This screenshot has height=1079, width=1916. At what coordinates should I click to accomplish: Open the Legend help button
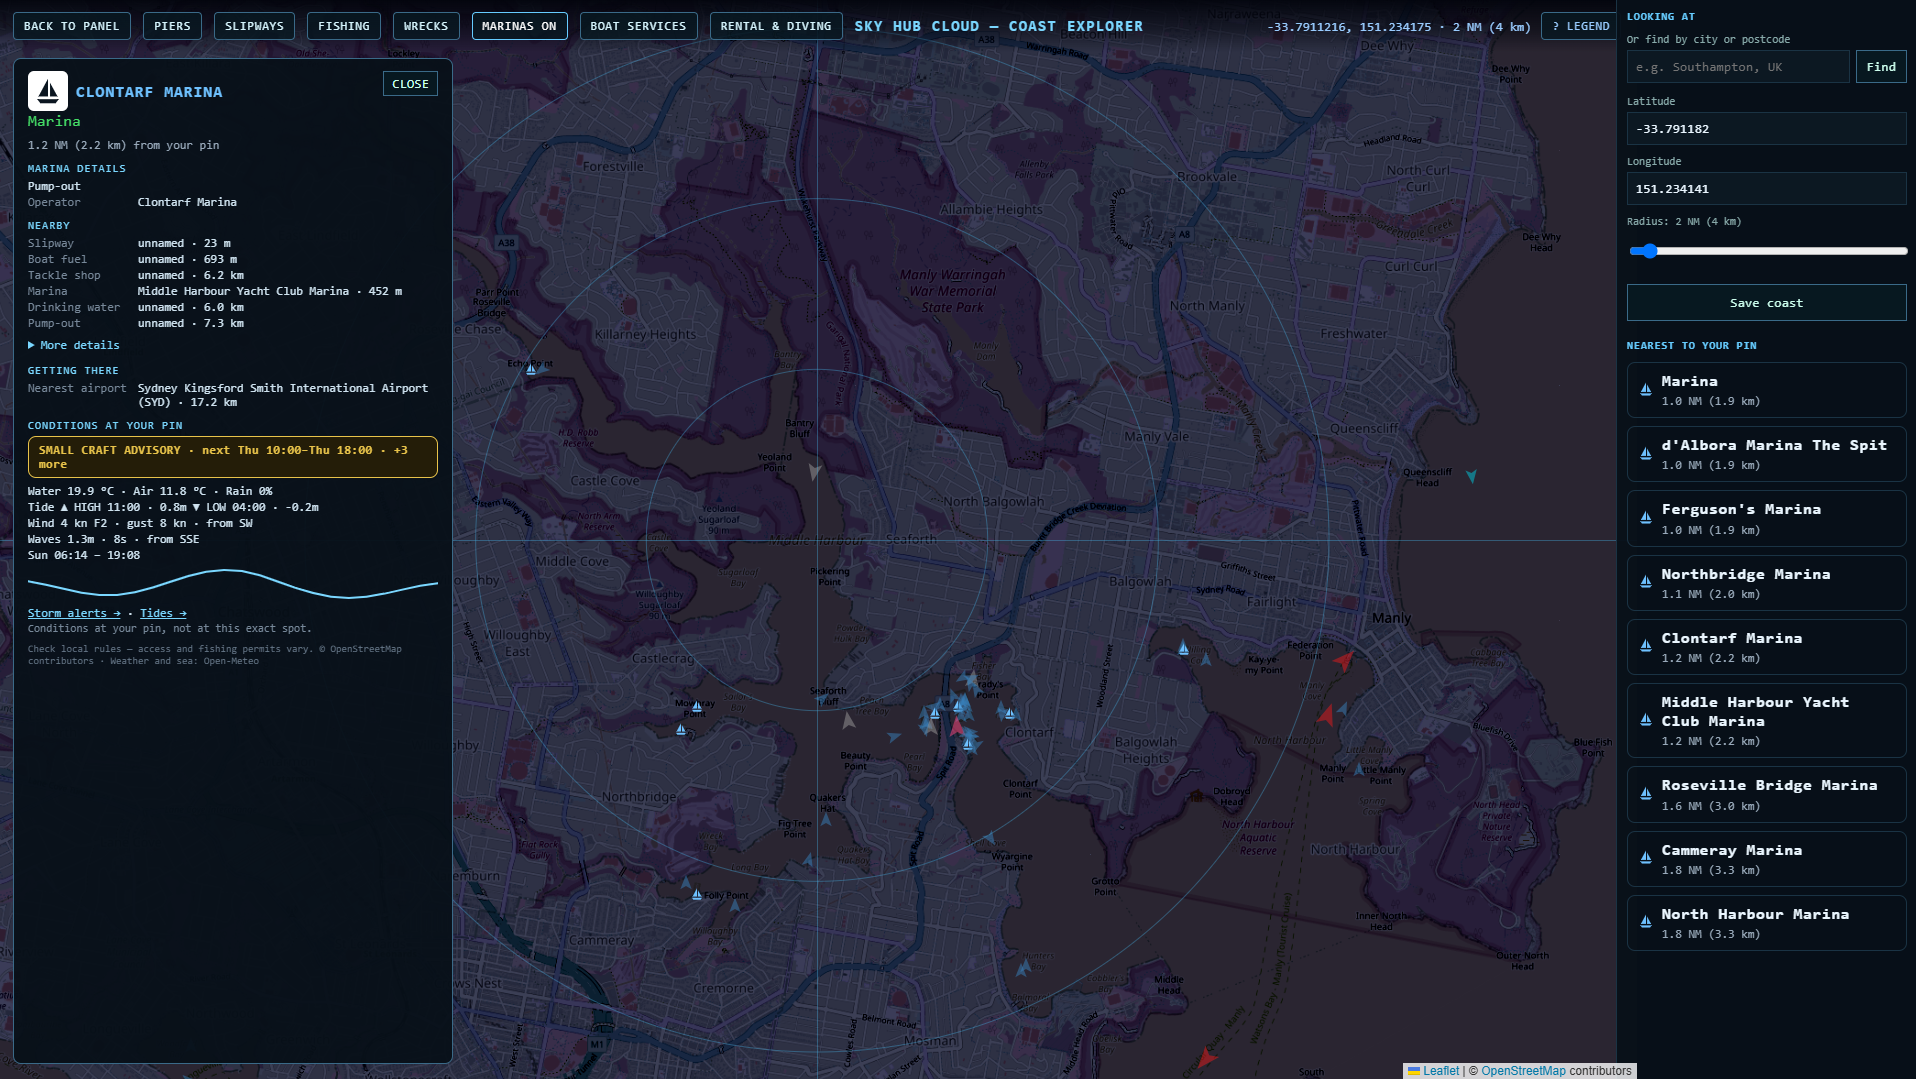[x=1580, y=26]
